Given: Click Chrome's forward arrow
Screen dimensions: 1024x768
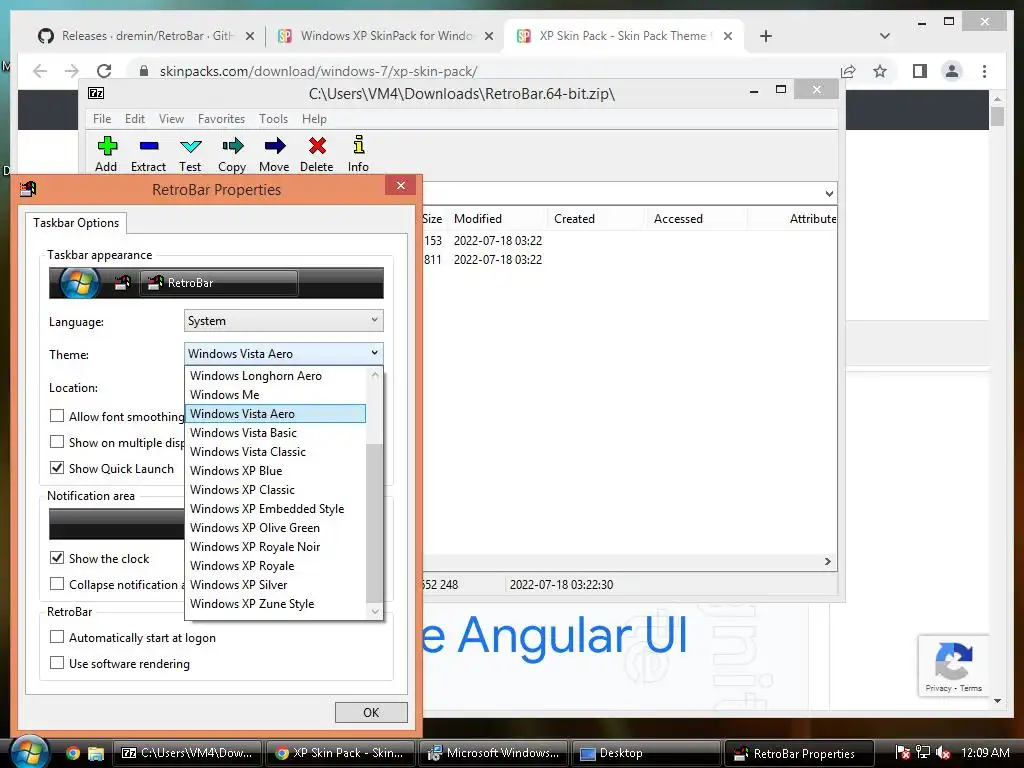Looking at the screenshot, I should [x=72, y=71].
